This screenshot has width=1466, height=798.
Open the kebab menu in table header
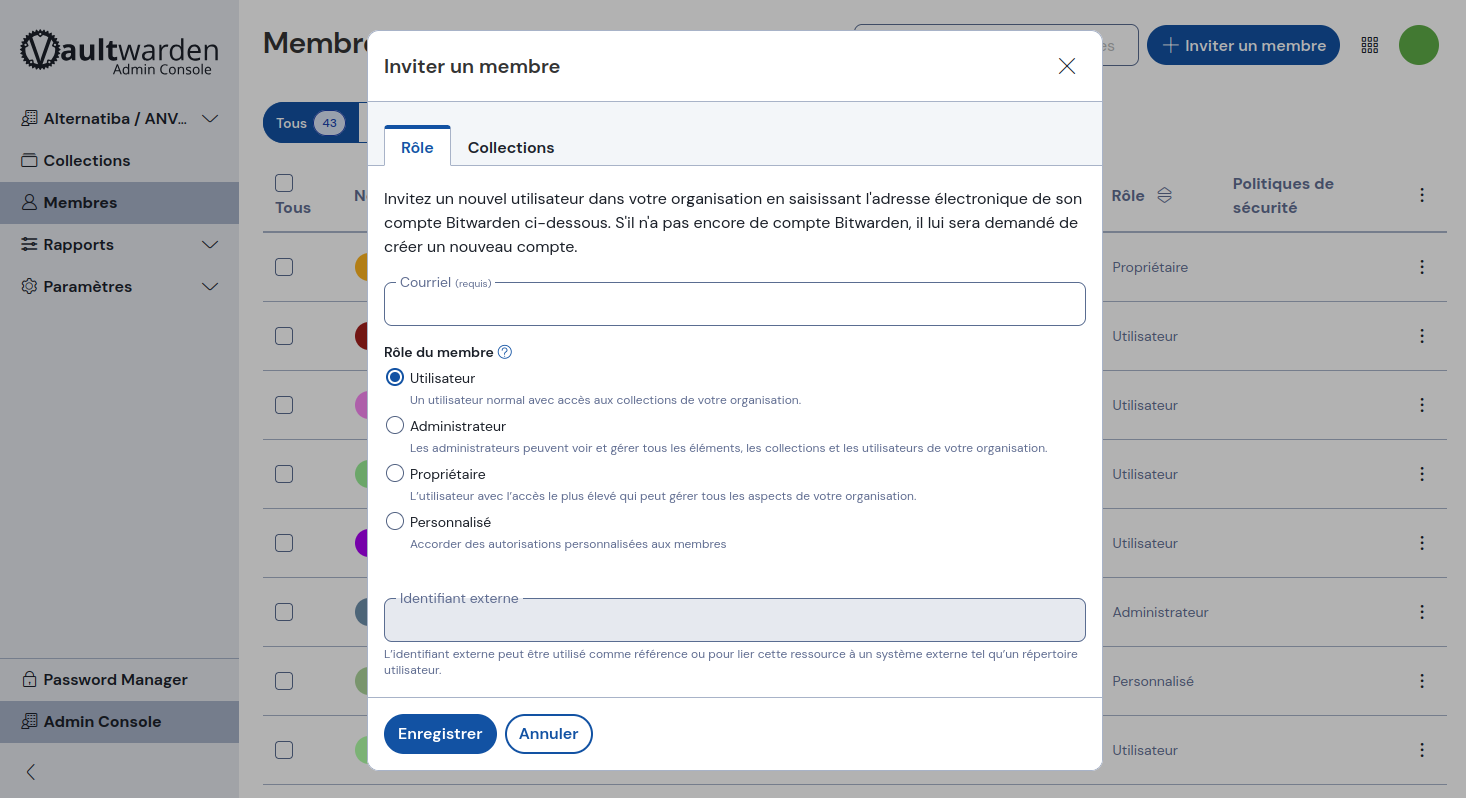pos(1421,195)
